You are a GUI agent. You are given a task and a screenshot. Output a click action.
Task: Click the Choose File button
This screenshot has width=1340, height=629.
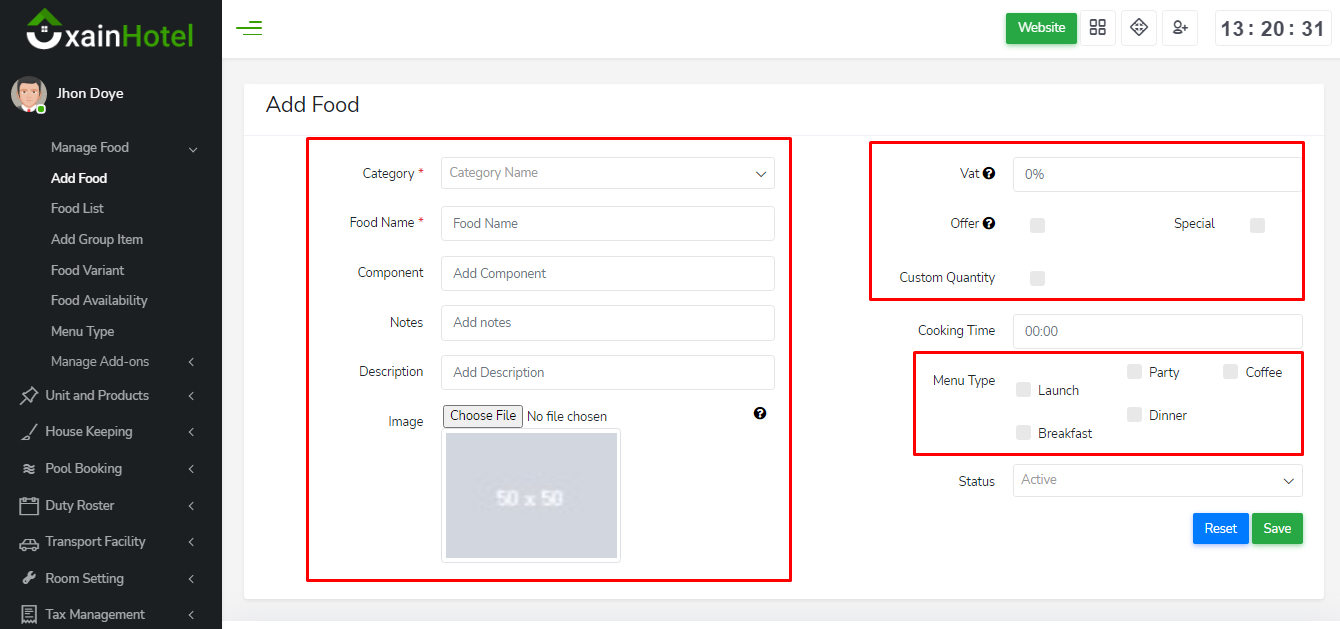click(483, 416)
